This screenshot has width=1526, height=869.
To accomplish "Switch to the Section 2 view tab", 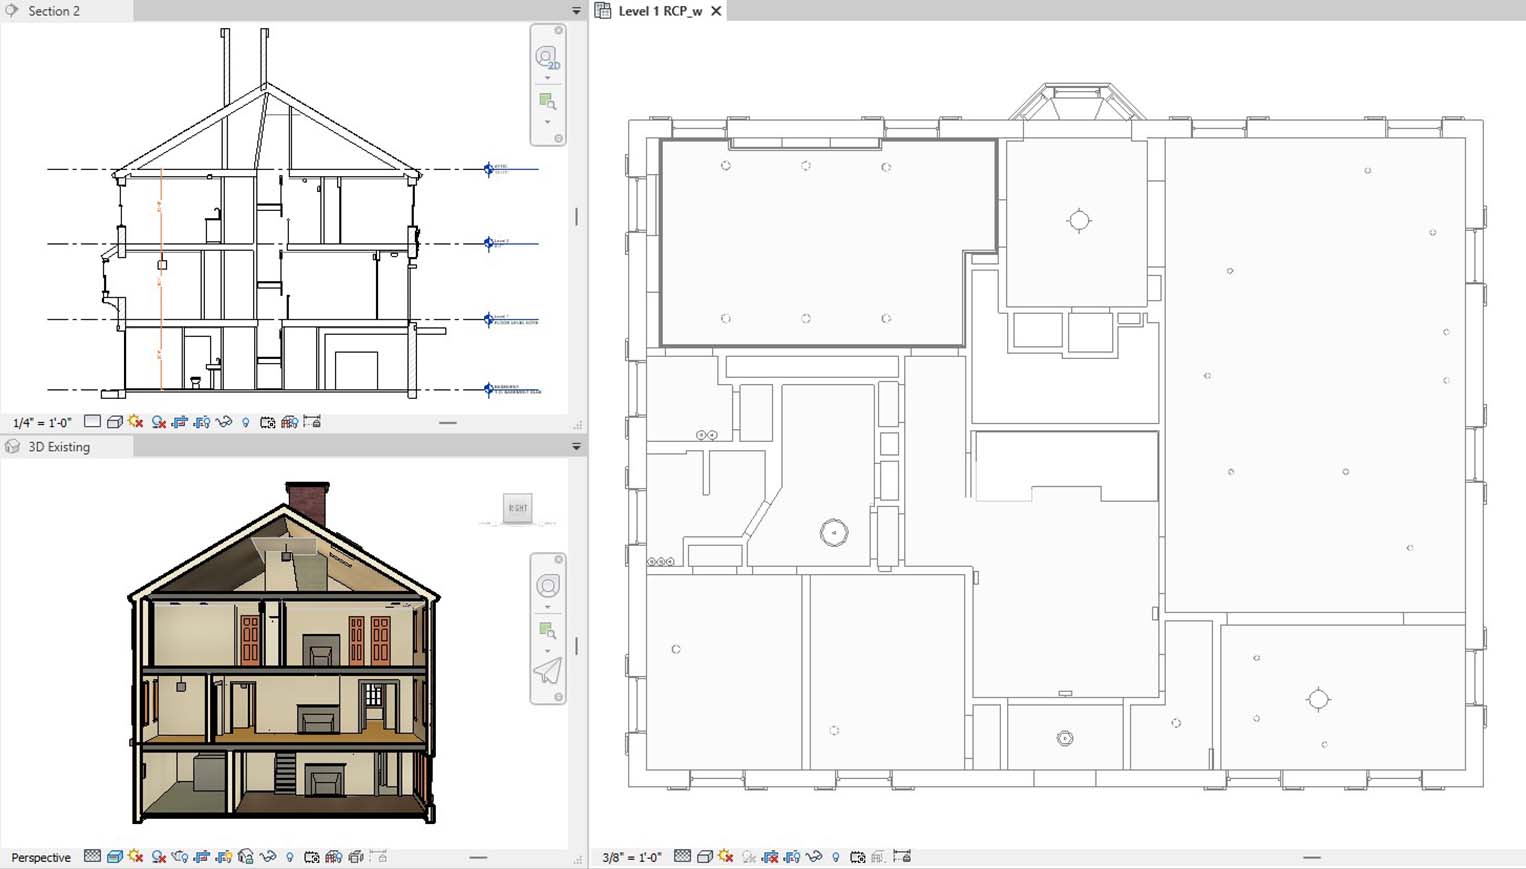I will click(x=53, y=11).
